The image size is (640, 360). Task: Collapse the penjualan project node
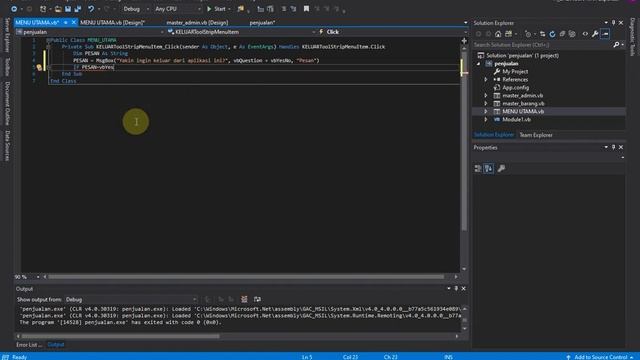478,64
